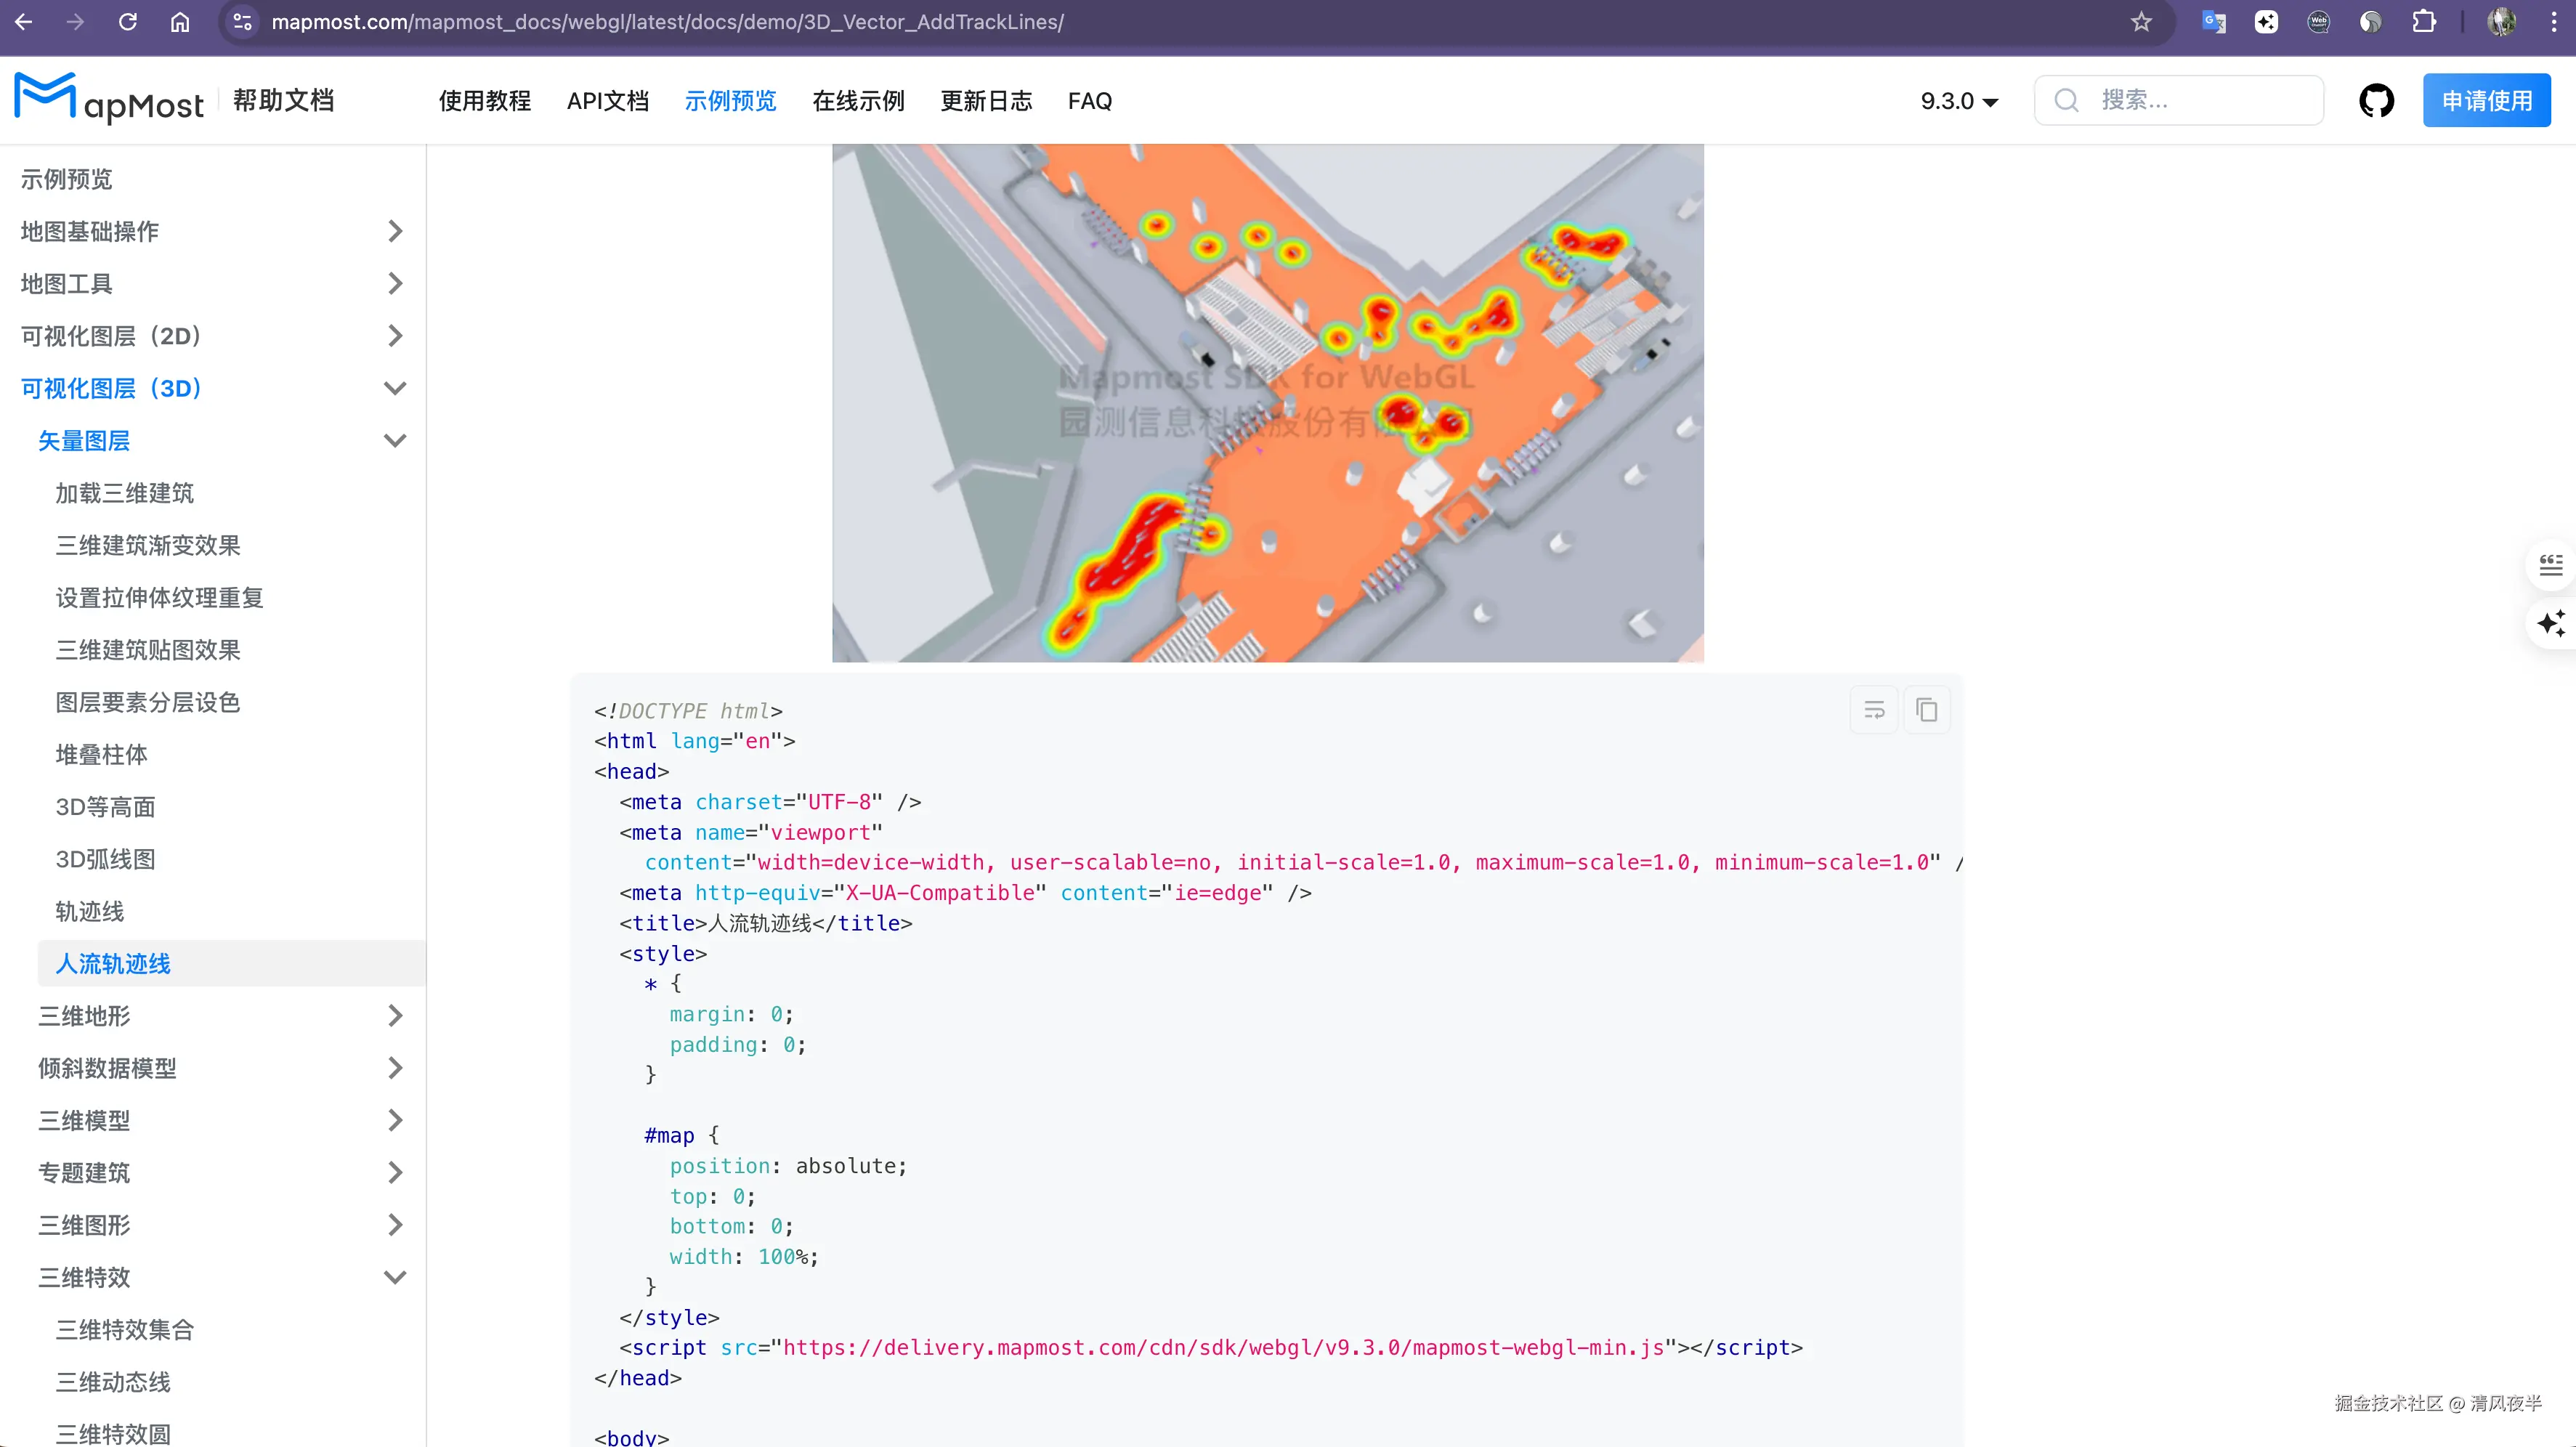Screen dimensions: 2576x1447
Task: Toggle word wrap icon in code block
Action: click(x=1874, y=710)
